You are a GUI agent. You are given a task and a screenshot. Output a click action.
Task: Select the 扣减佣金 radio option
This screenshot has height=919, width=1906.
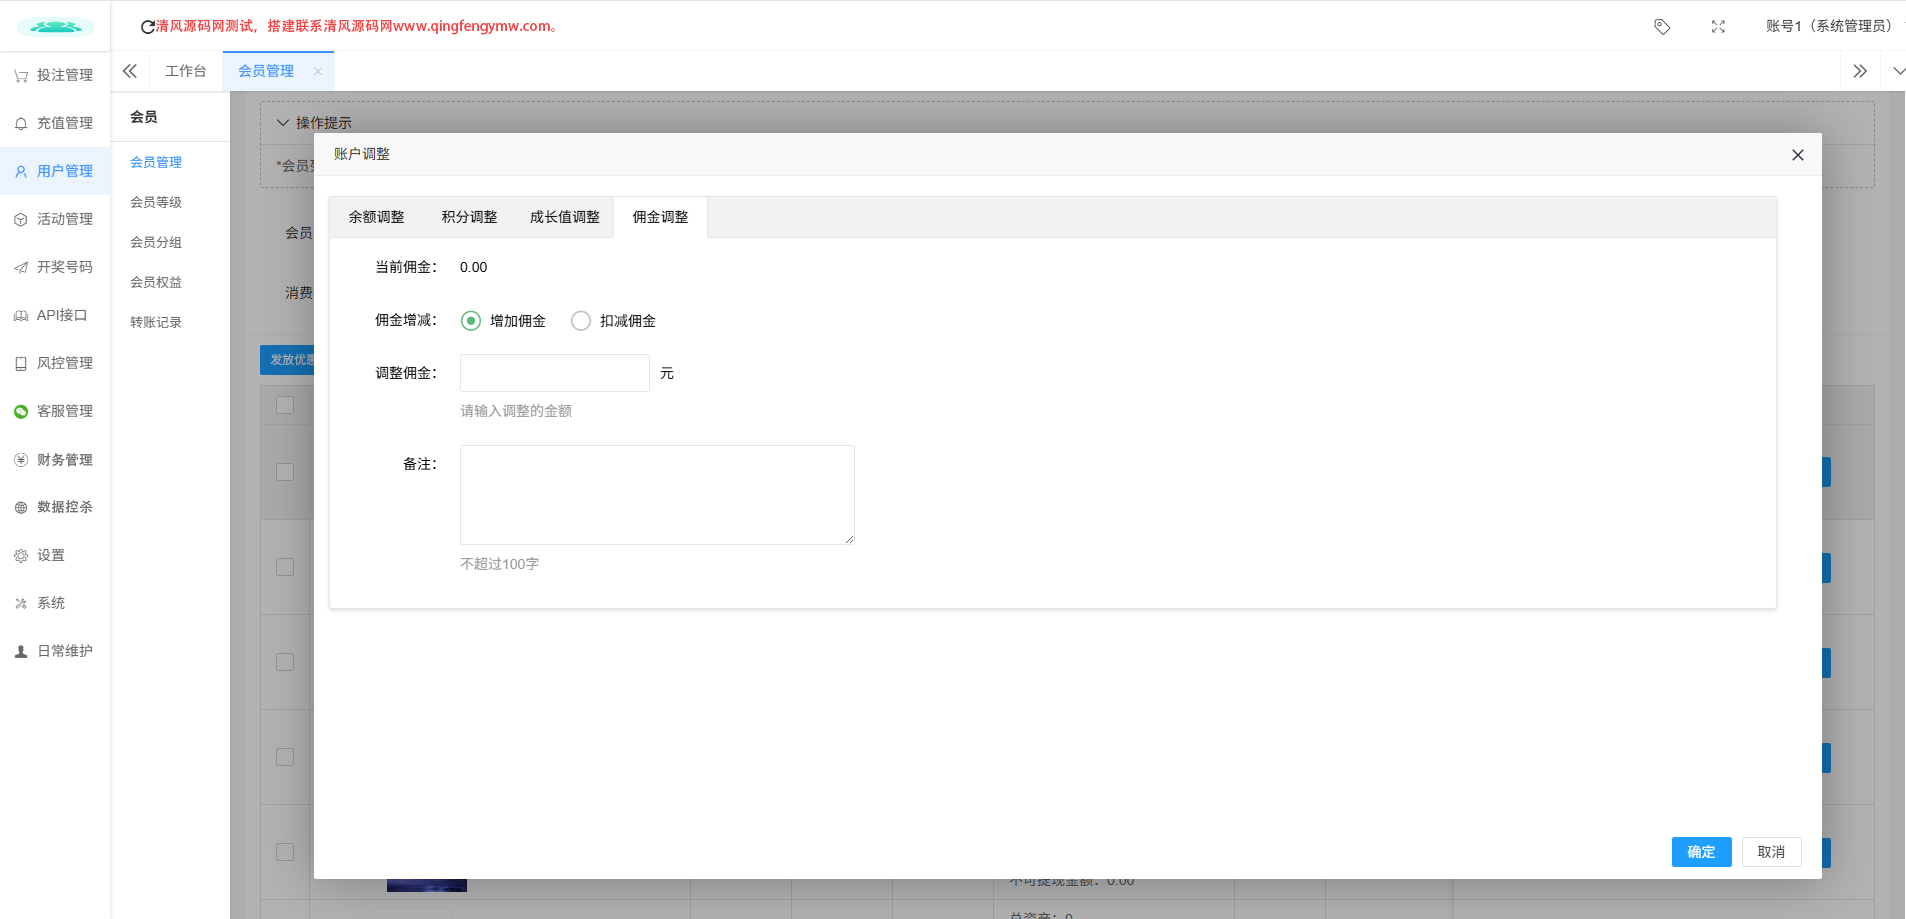click(x=581, y=321)
